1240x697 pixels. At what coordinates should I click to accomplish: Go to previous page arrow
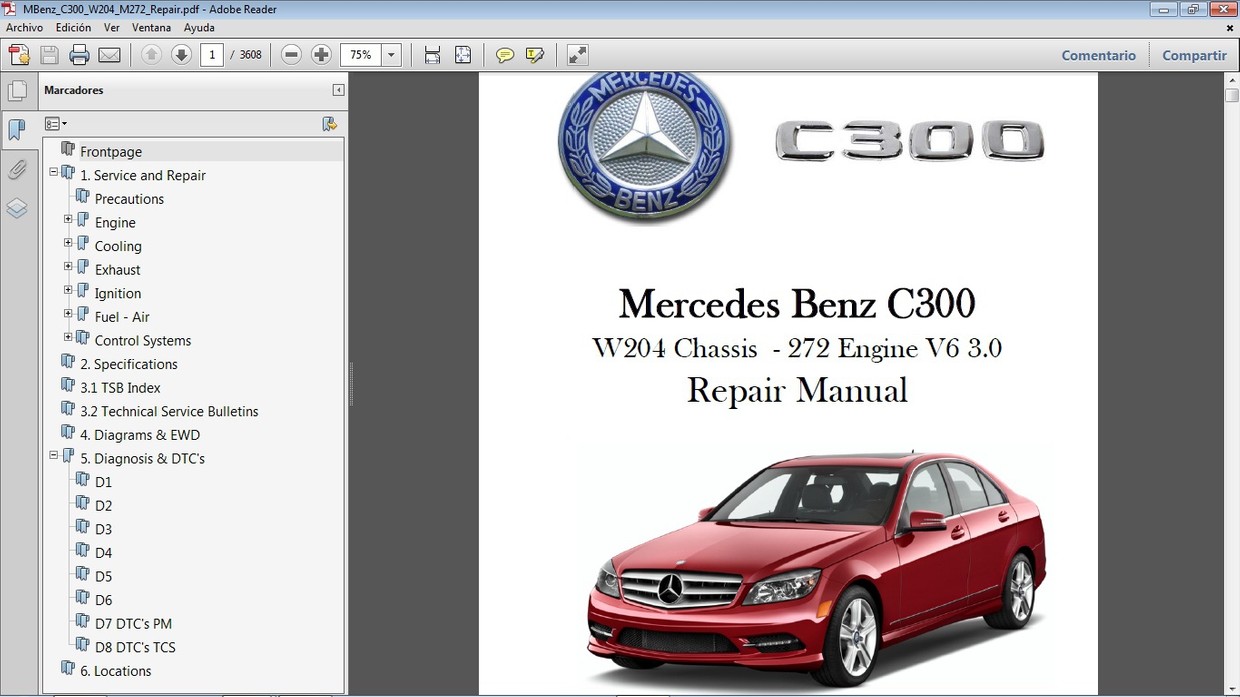point(151,55)
